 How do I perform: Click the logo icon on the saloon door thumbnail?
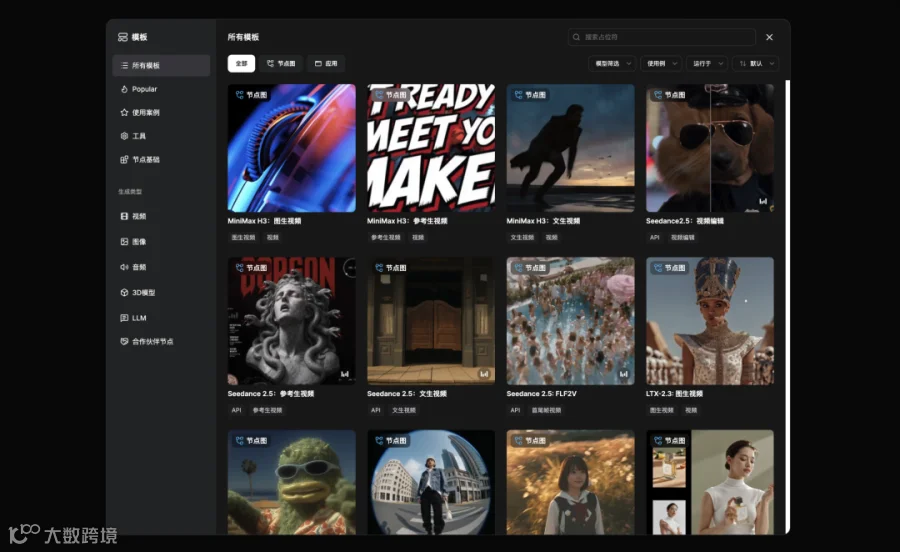(484, 374)
